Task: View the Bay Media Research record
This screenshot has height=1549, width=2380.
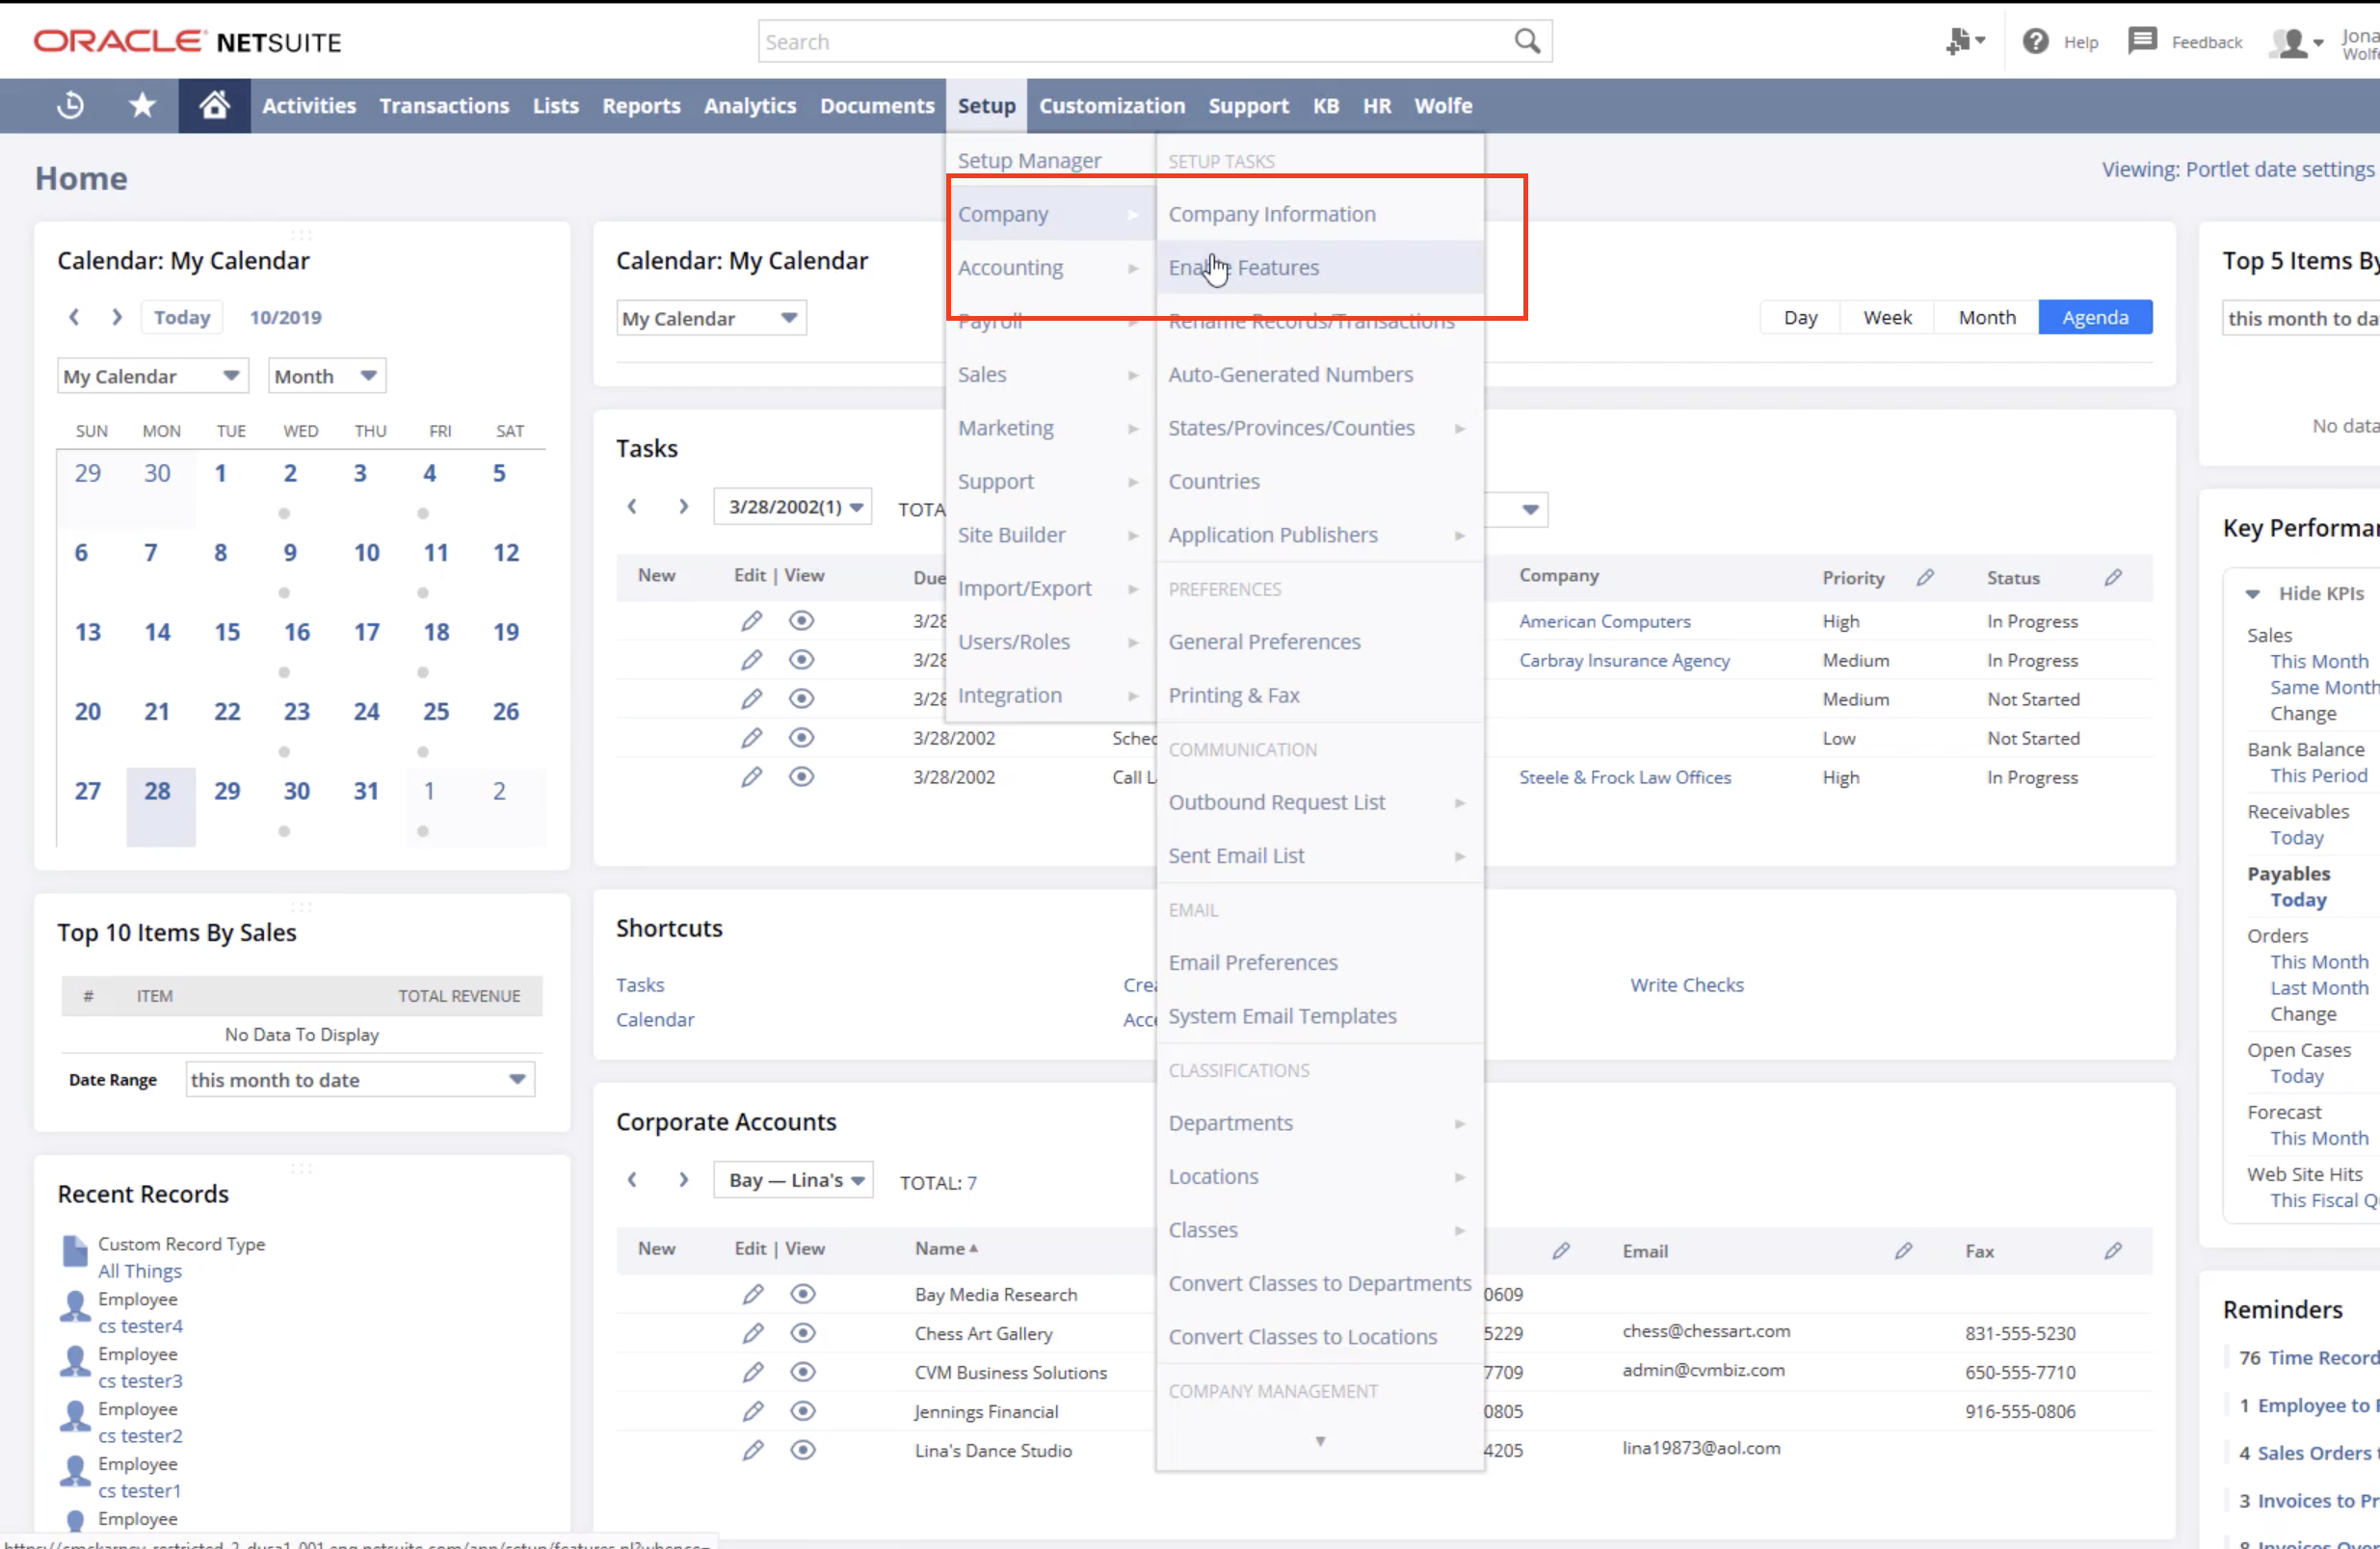Action: (x=802, y=1294)
